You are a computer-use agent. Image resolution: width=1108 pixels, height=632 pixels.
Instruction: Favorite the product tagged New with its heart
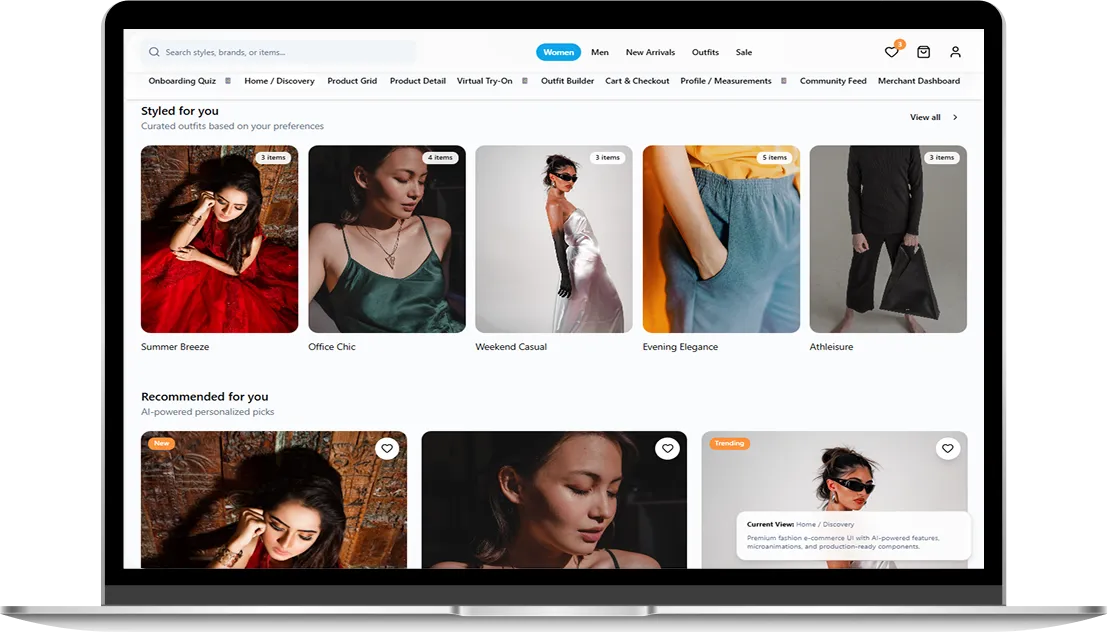[387, 449]
